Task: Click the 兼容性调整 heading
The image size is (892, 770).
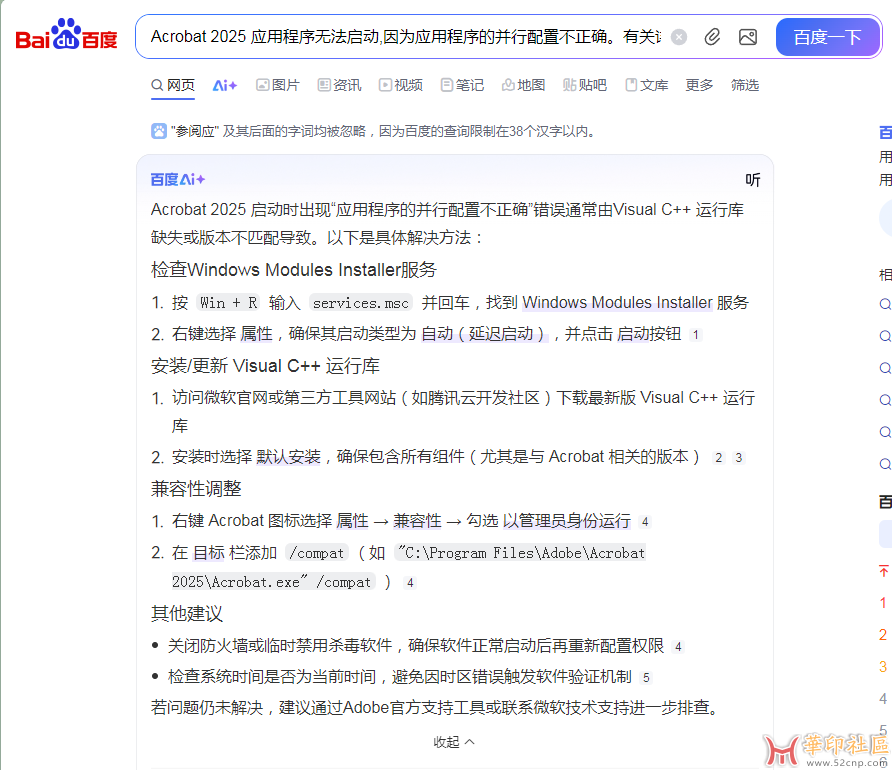Action: tap(196, 489)
